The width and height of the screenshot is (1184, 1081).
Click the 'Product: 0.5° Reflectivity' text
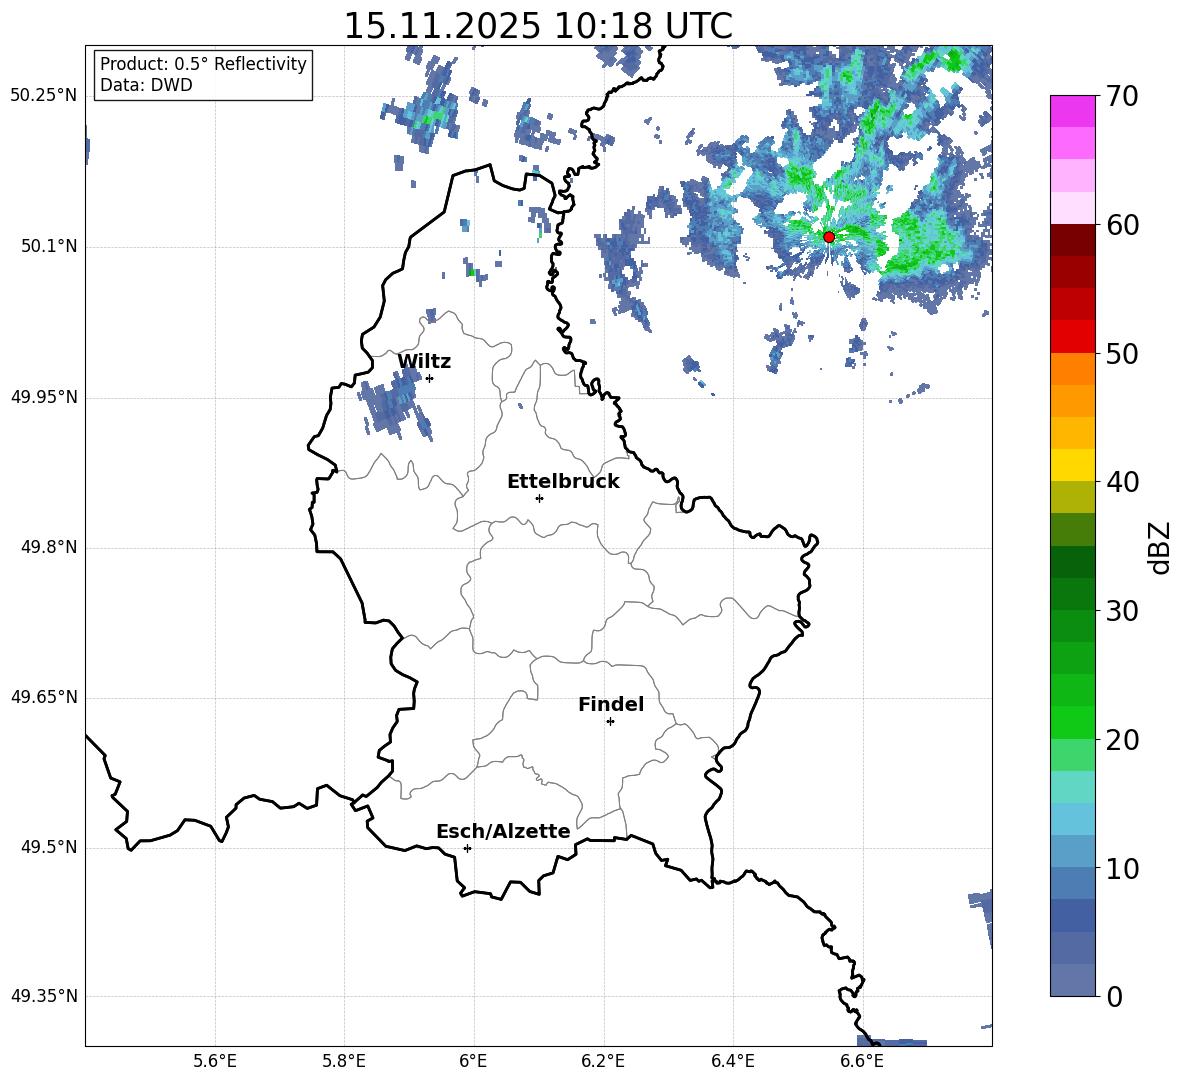[203, 64]
